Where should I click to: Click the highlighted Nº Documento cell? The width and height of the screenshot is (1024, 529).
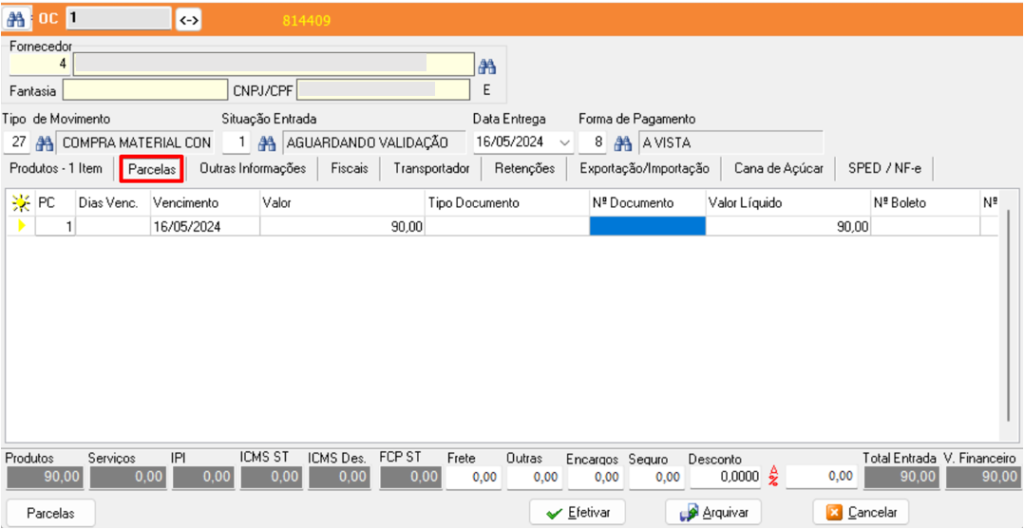pyautogui.click(x=647, y=227)
